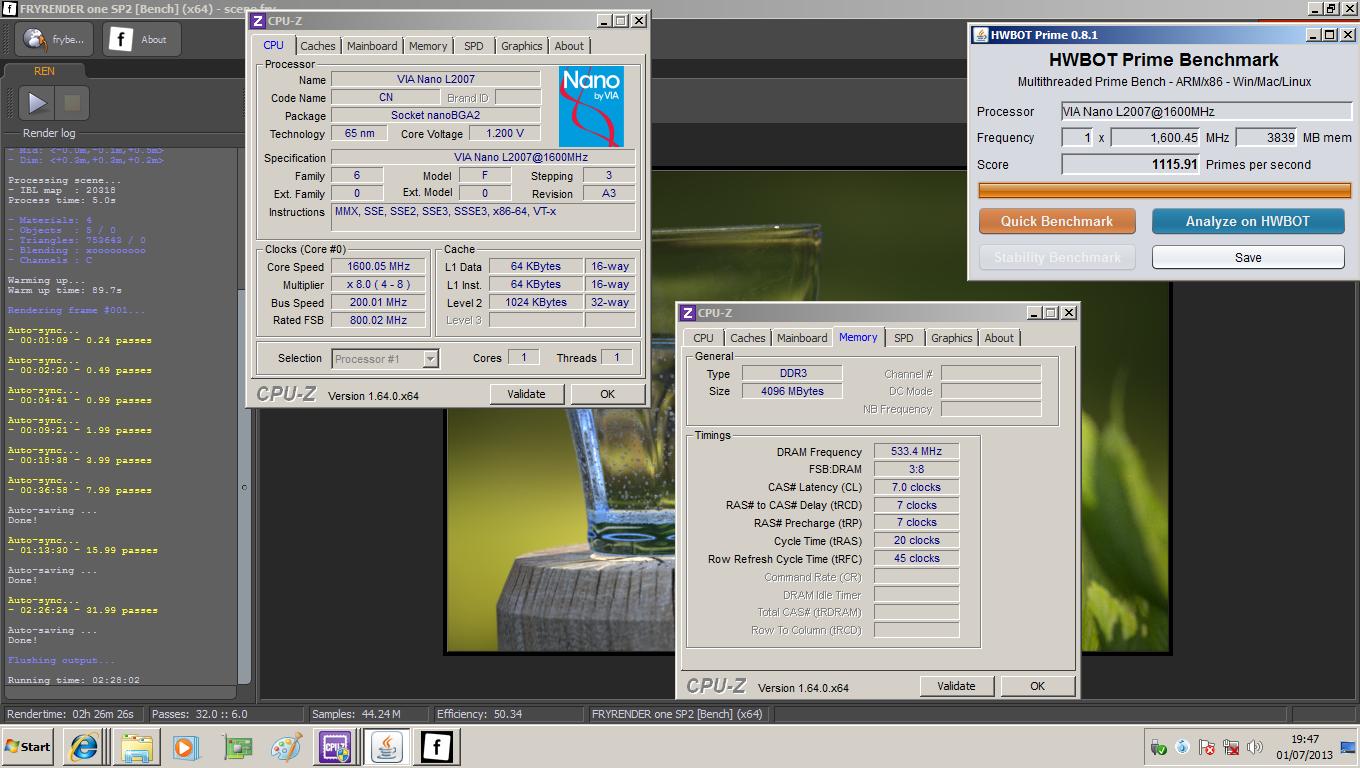
Task: Click Analyze on HWBOT button
Action: click(x=1247, y=221)
